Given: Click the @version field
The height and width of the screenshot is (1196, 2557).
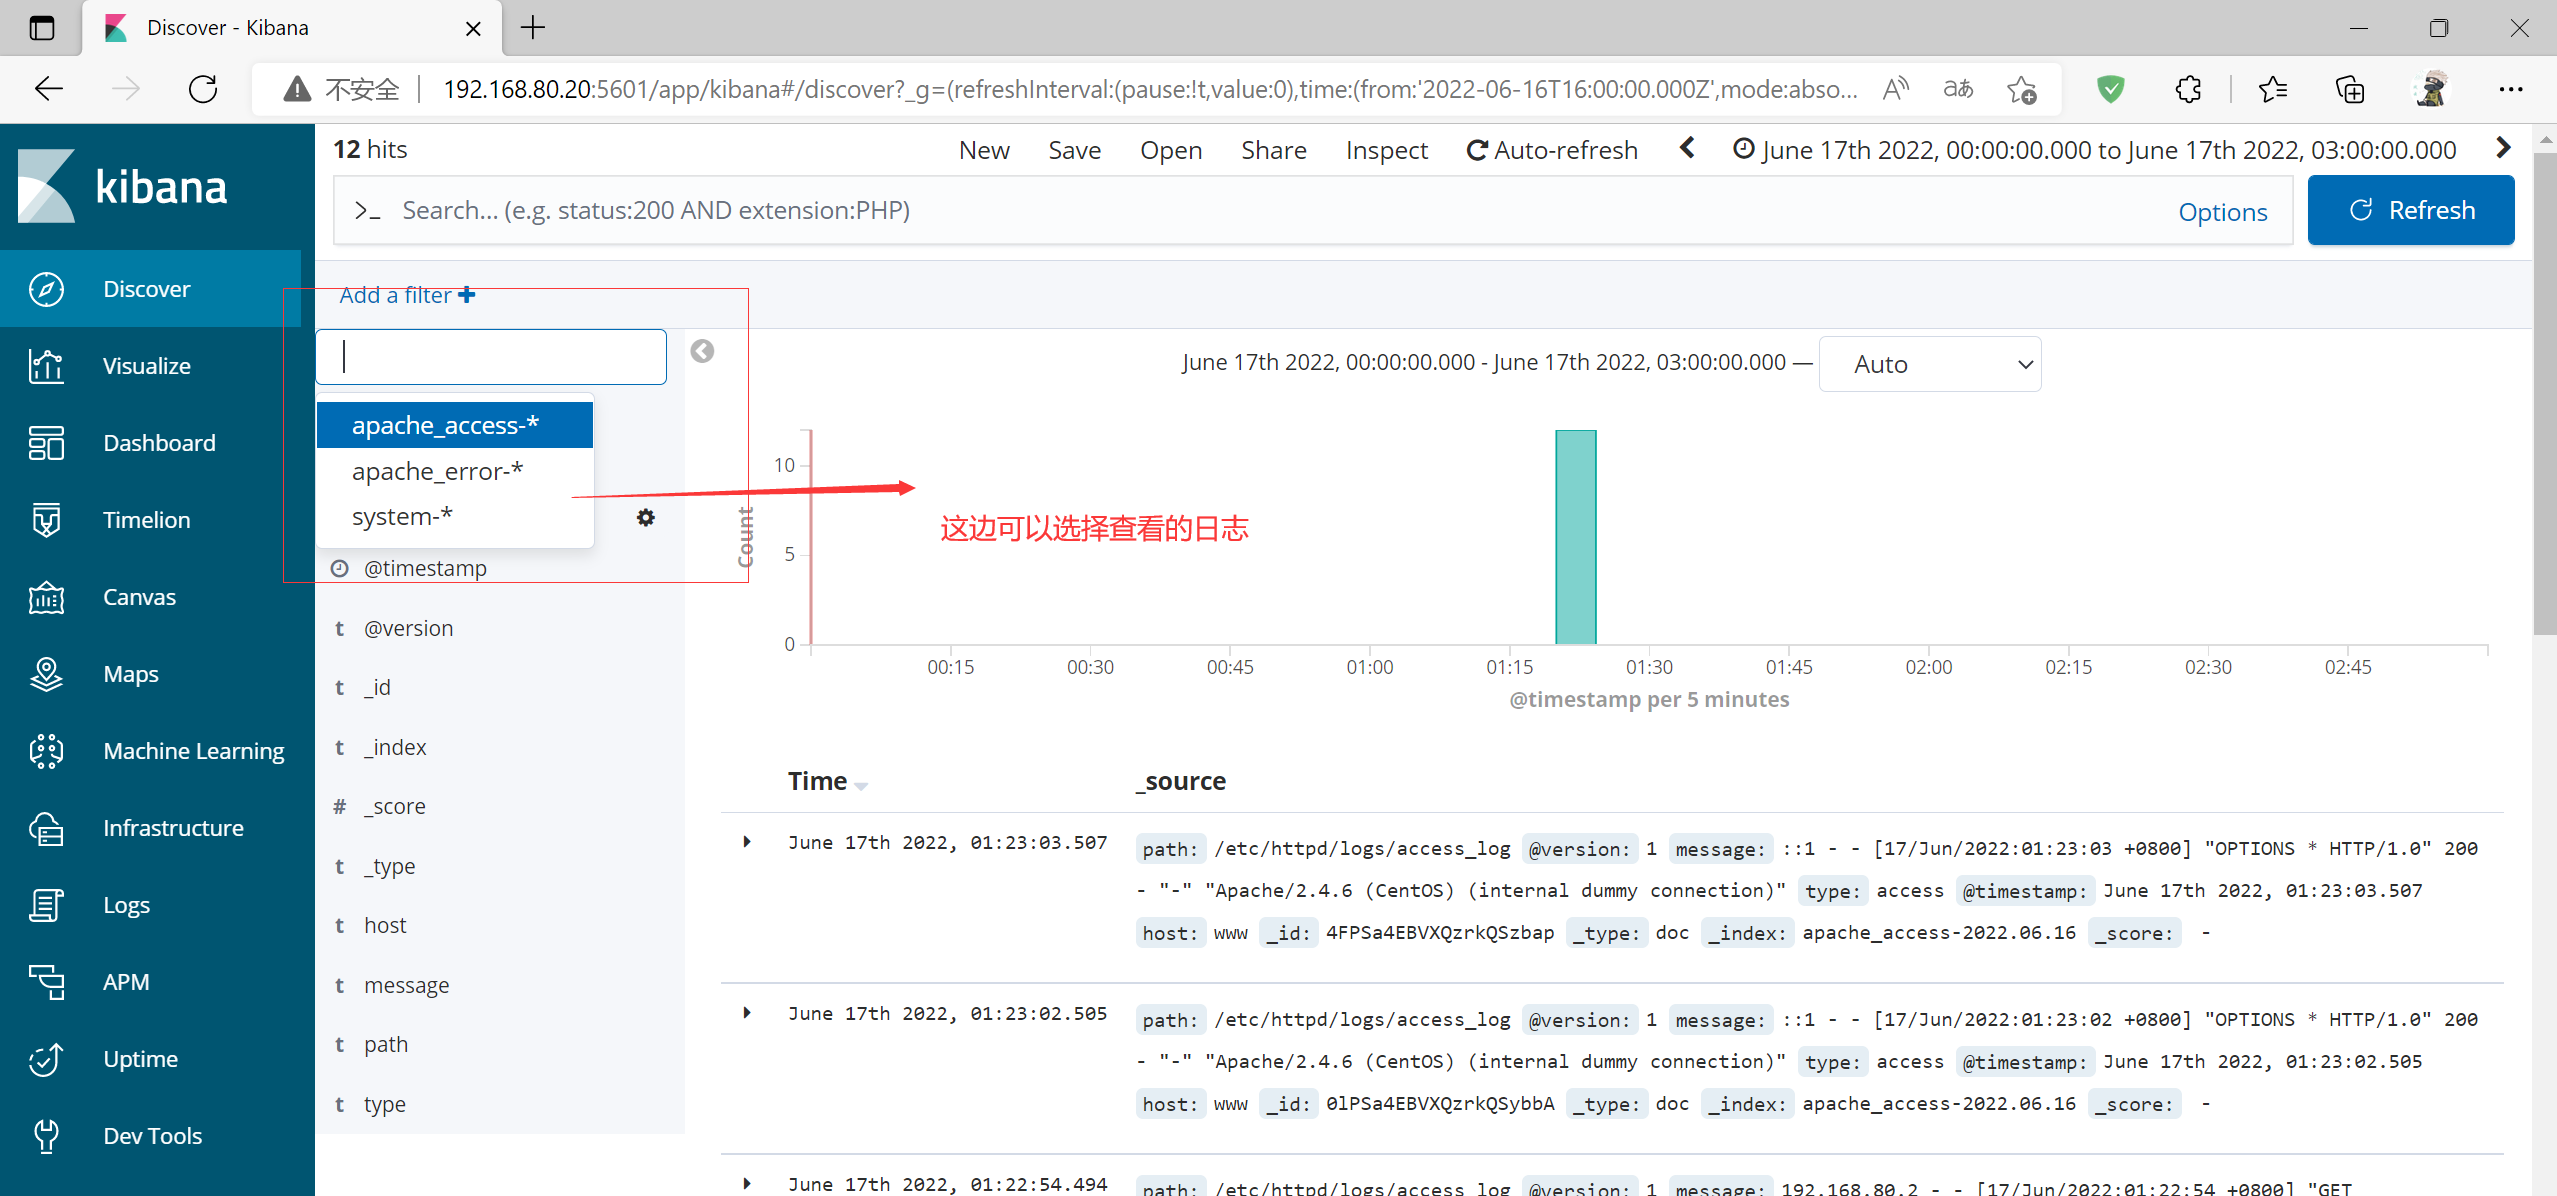Looking at the screenshot, I should pyautogui.click(x=408, y=628).
